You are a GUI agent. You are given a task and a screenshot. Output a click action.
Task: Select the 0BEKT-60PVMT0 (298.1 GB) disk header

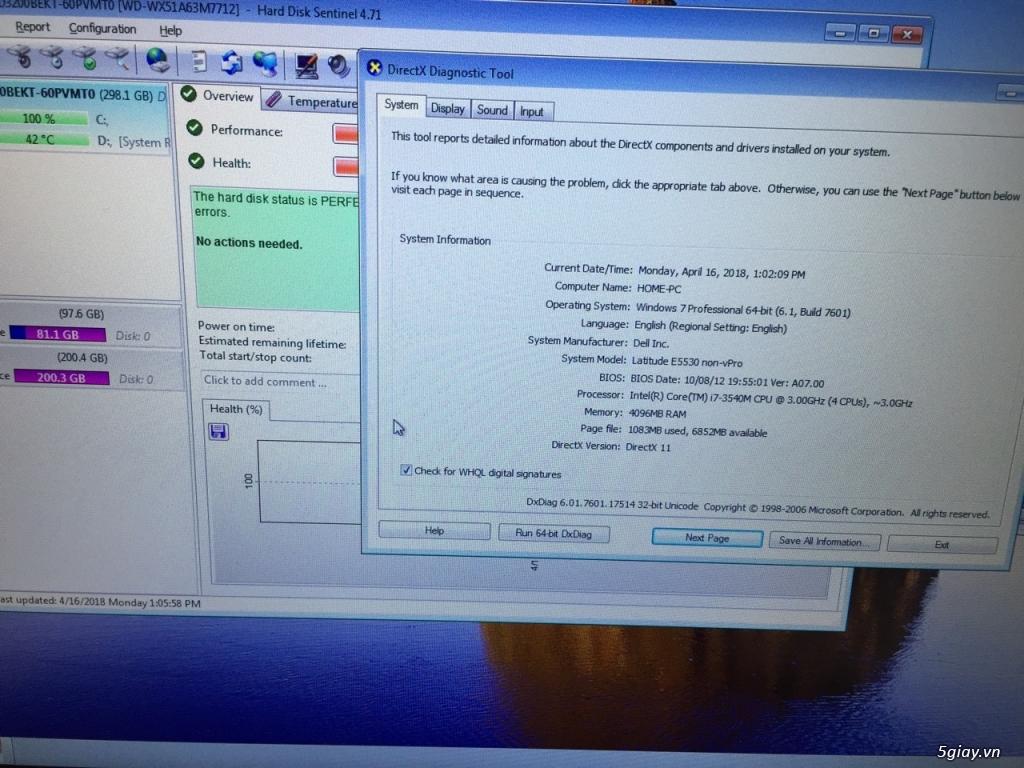pos(83,95)
